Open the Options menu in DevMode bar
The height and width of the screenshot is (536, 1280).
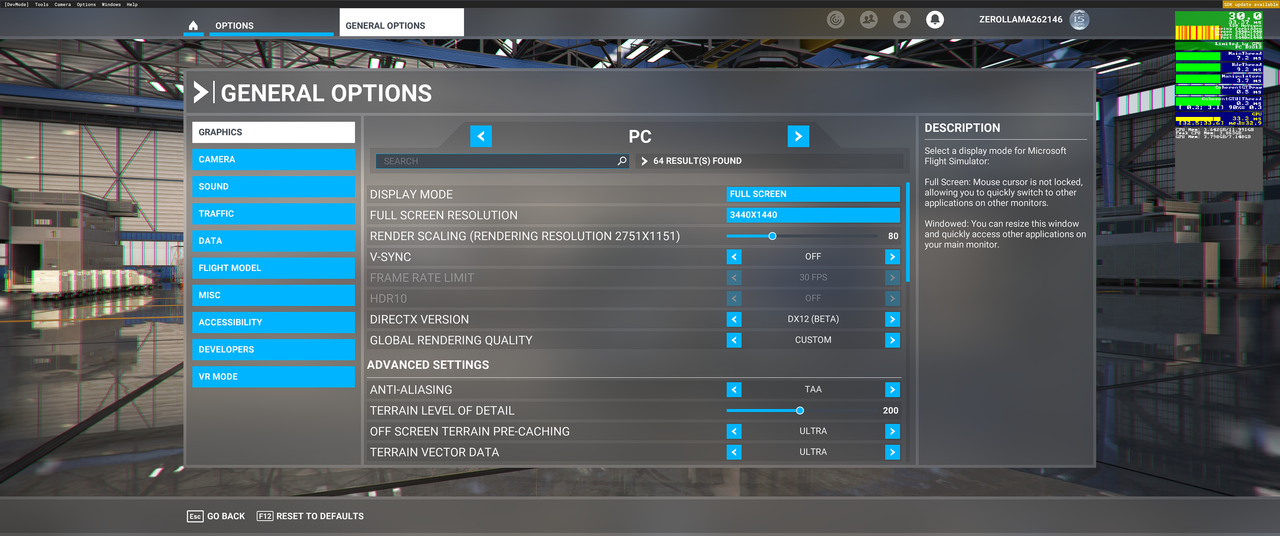coord(86,4)
